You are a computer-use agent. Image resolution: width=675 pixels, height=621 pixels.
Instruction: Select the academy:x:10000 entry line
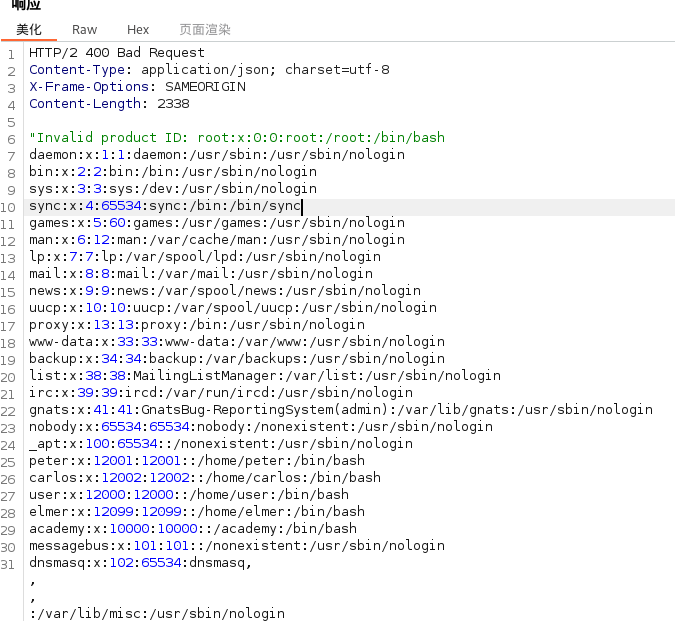193,528
